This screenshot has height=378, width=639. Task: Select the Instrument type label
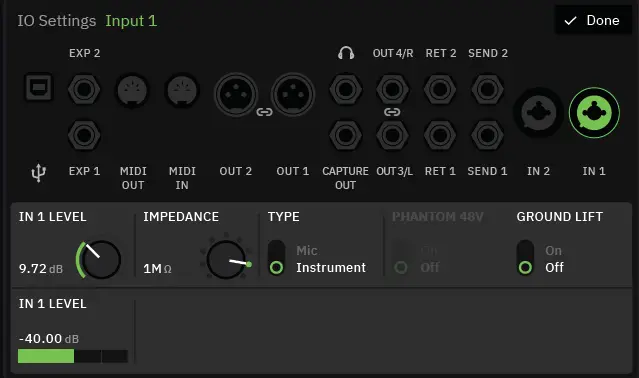[331, 268]
